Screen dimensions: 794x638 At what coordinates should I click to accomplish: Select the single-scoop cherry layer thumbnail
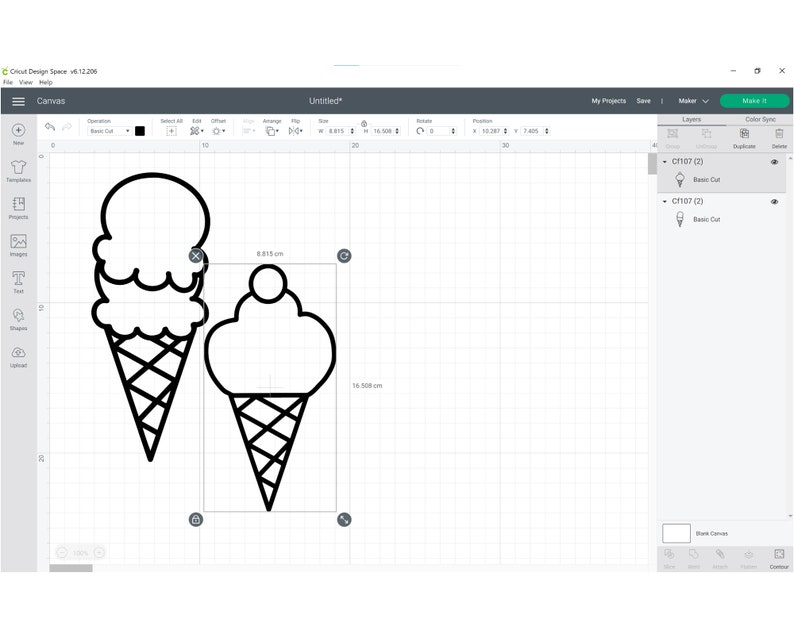(680, 180)
